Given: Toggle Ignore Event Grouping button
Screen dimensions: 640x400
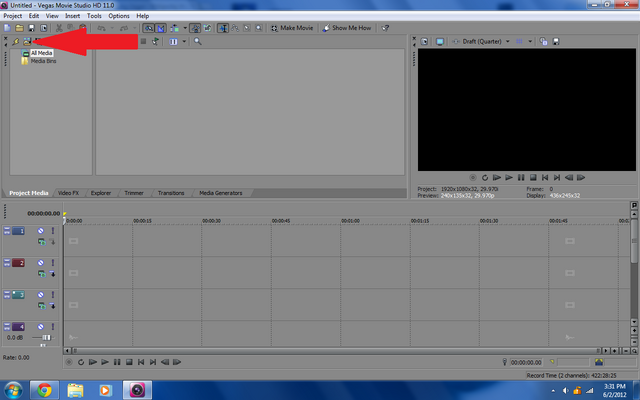Looking at the screenshot, I should (x=208, y=28).
